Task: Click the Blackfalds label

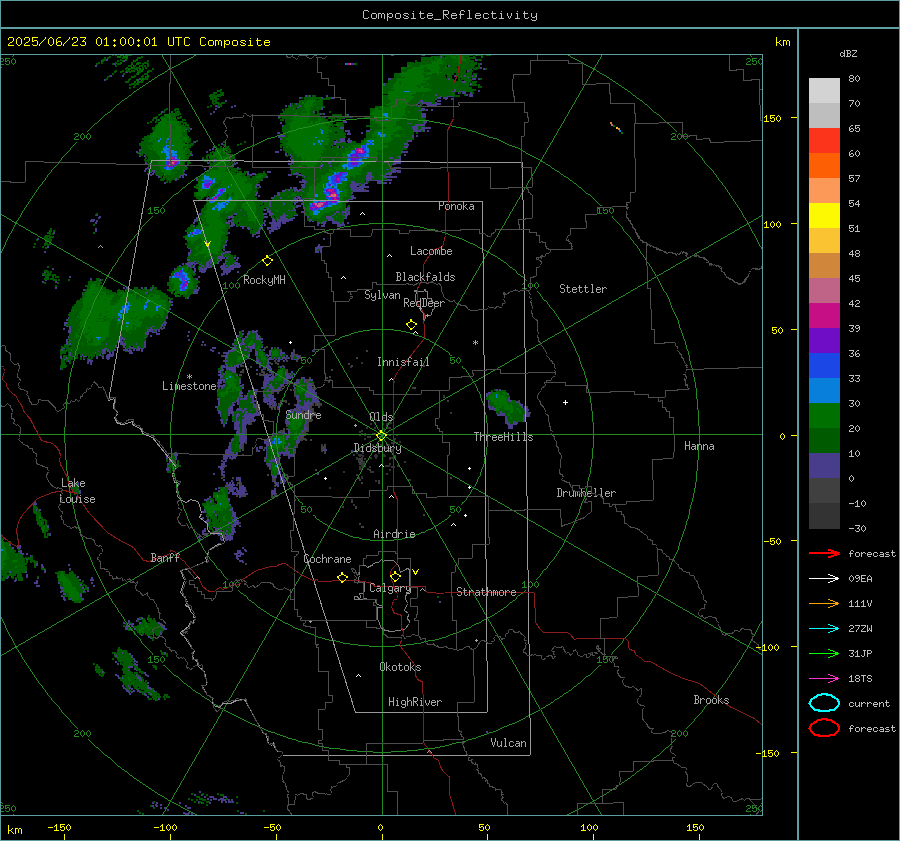Action: click(x=425, y=277)
